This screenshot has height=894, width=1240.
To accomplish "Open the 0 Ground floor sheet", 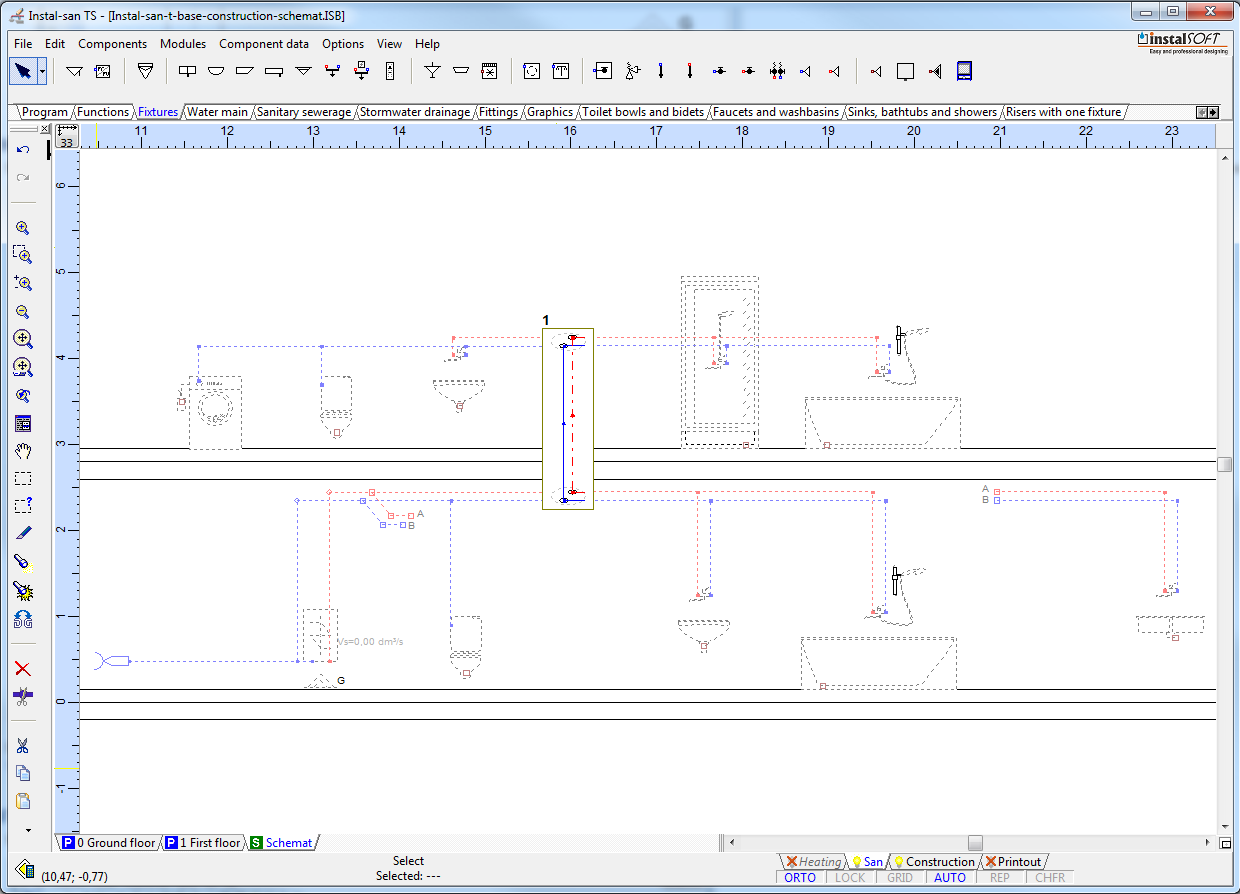I will click(x=108, y=843).
